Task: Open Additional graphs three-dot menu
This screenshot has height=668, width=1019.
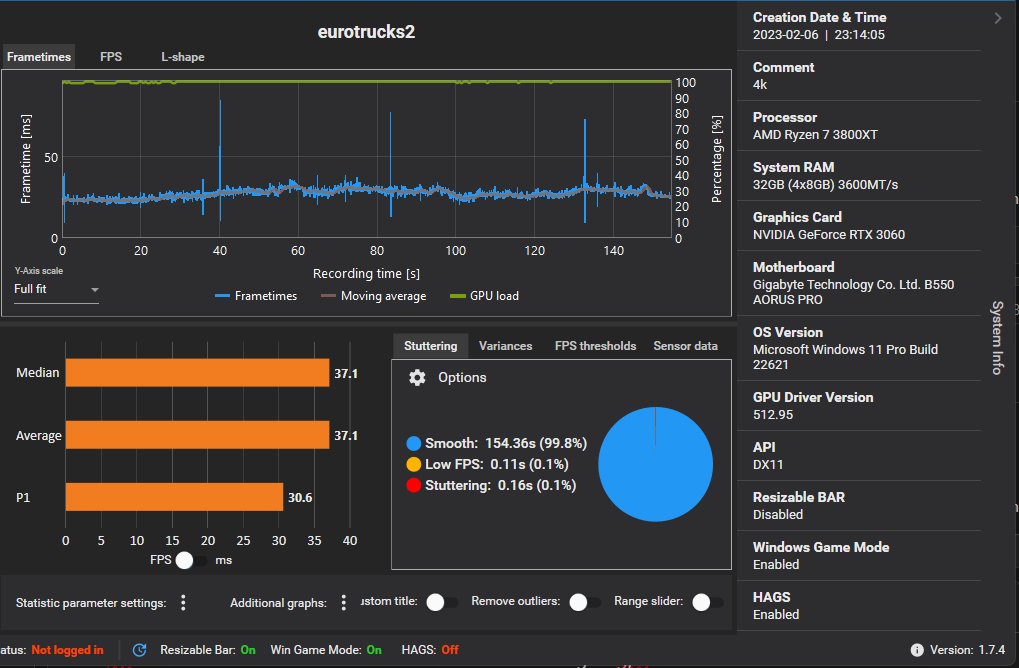Action: 344,603
